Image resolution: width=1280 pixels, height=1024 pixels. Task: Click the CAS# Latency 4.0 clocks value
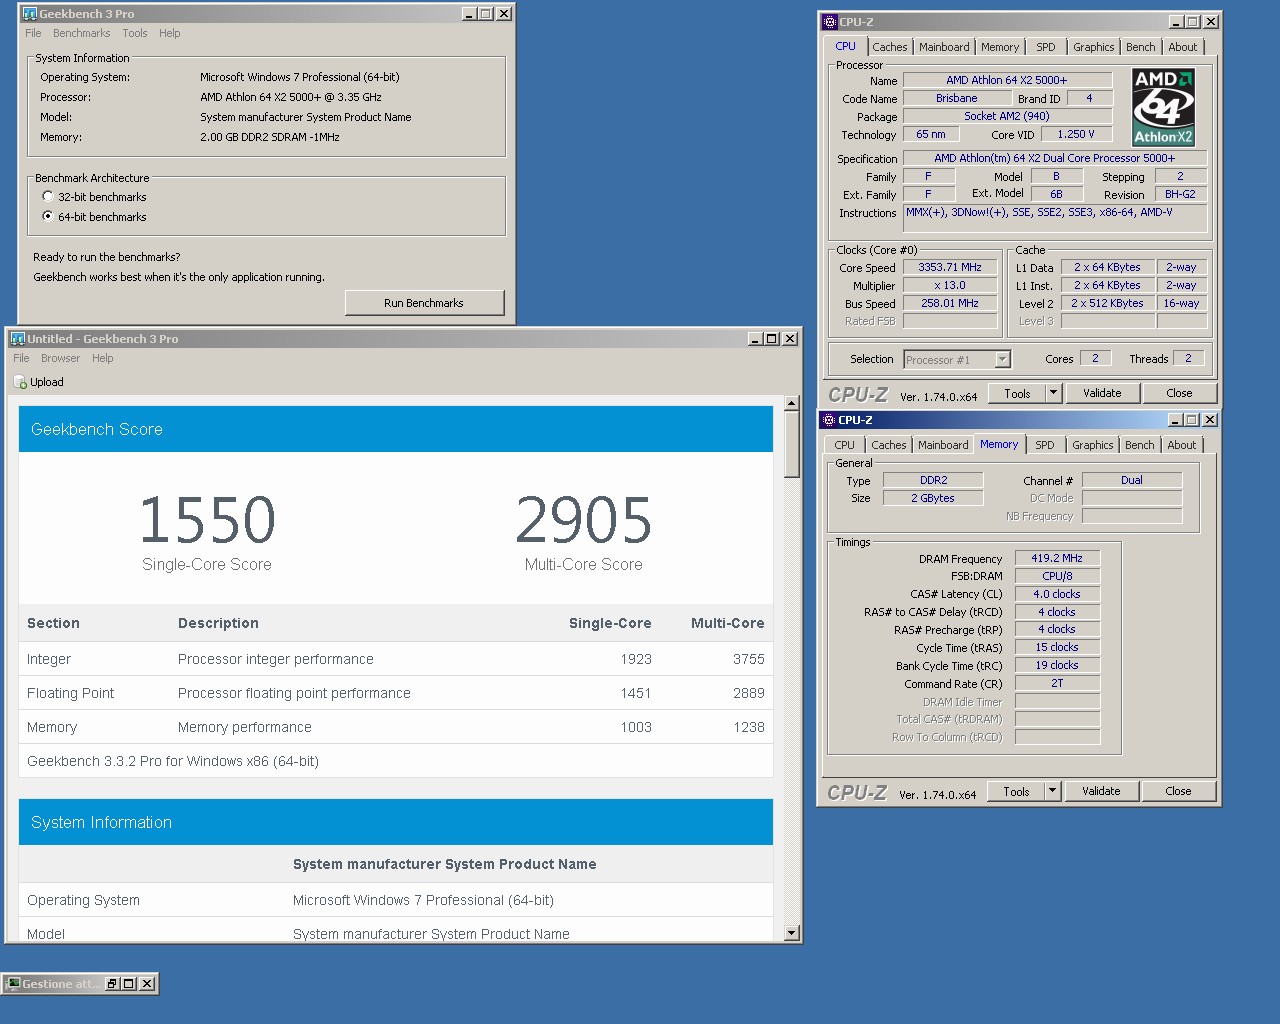[x=1057, y=595]
